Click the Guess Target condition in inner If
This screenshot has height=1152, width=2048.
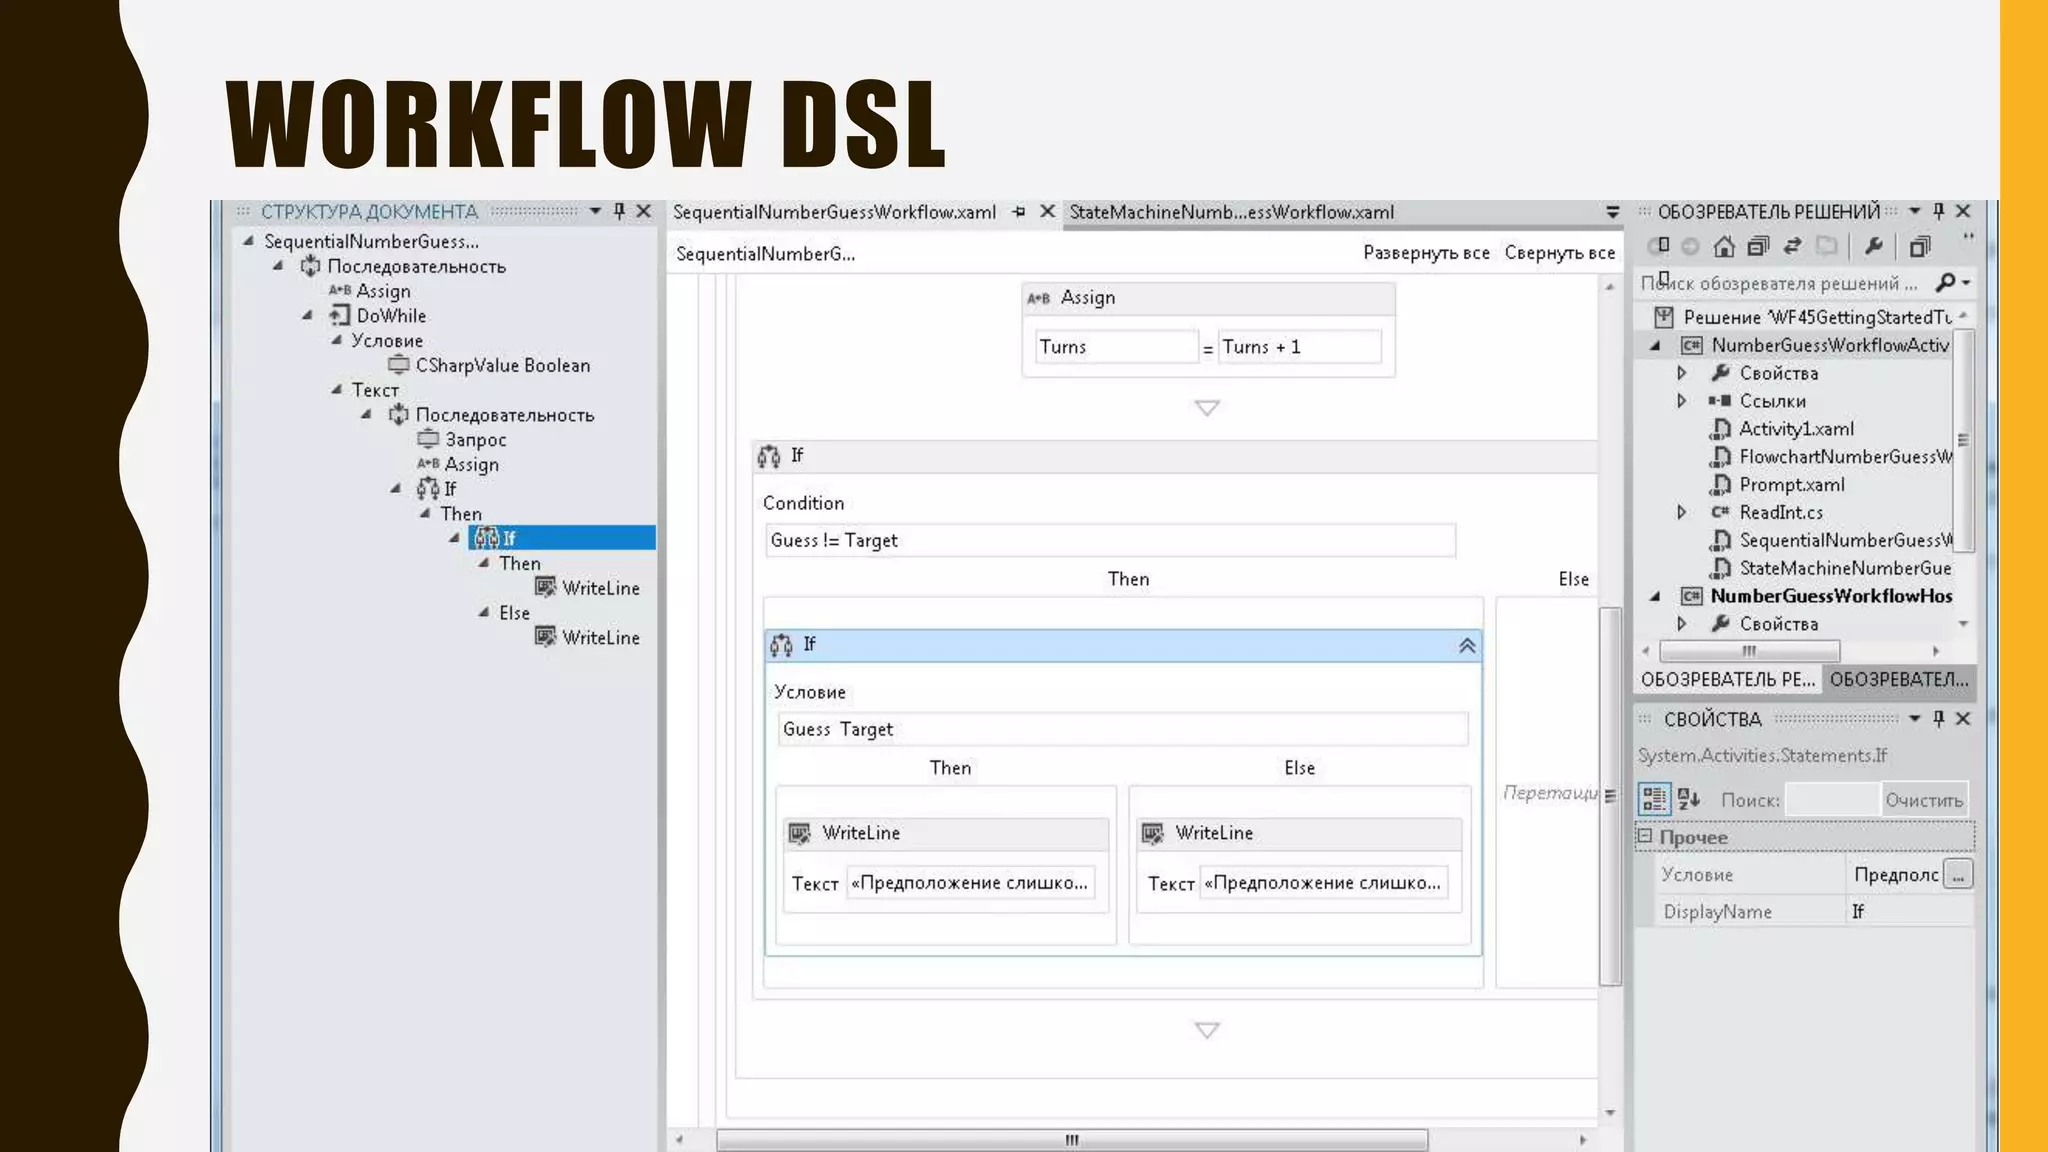pos(1122,729)
